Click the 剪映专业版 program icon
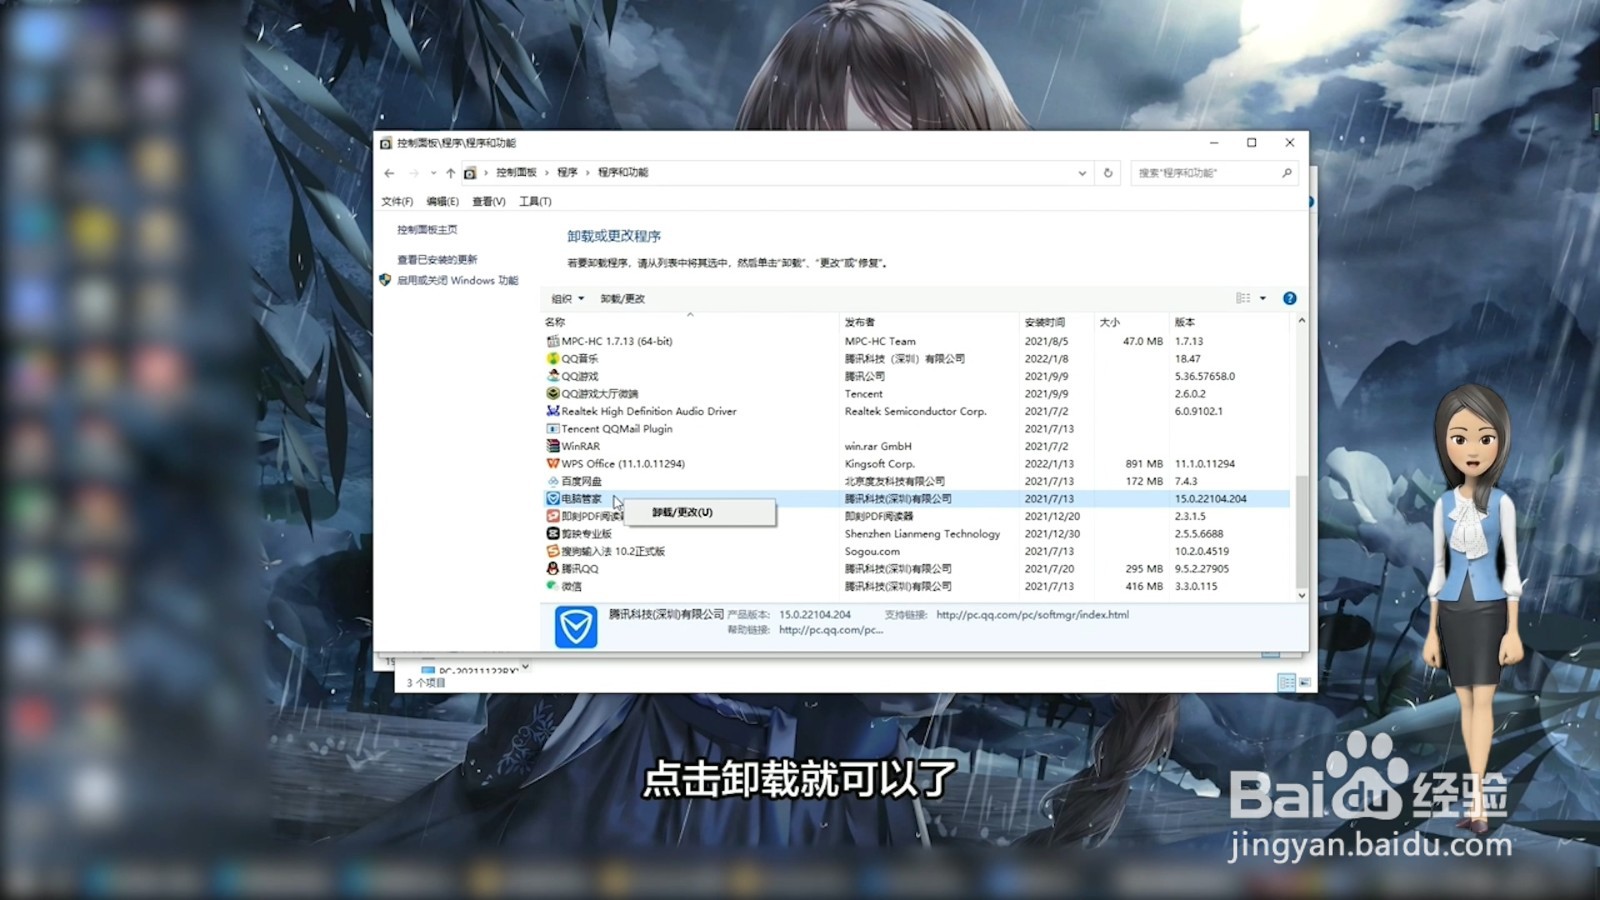 tap(552, 533)
